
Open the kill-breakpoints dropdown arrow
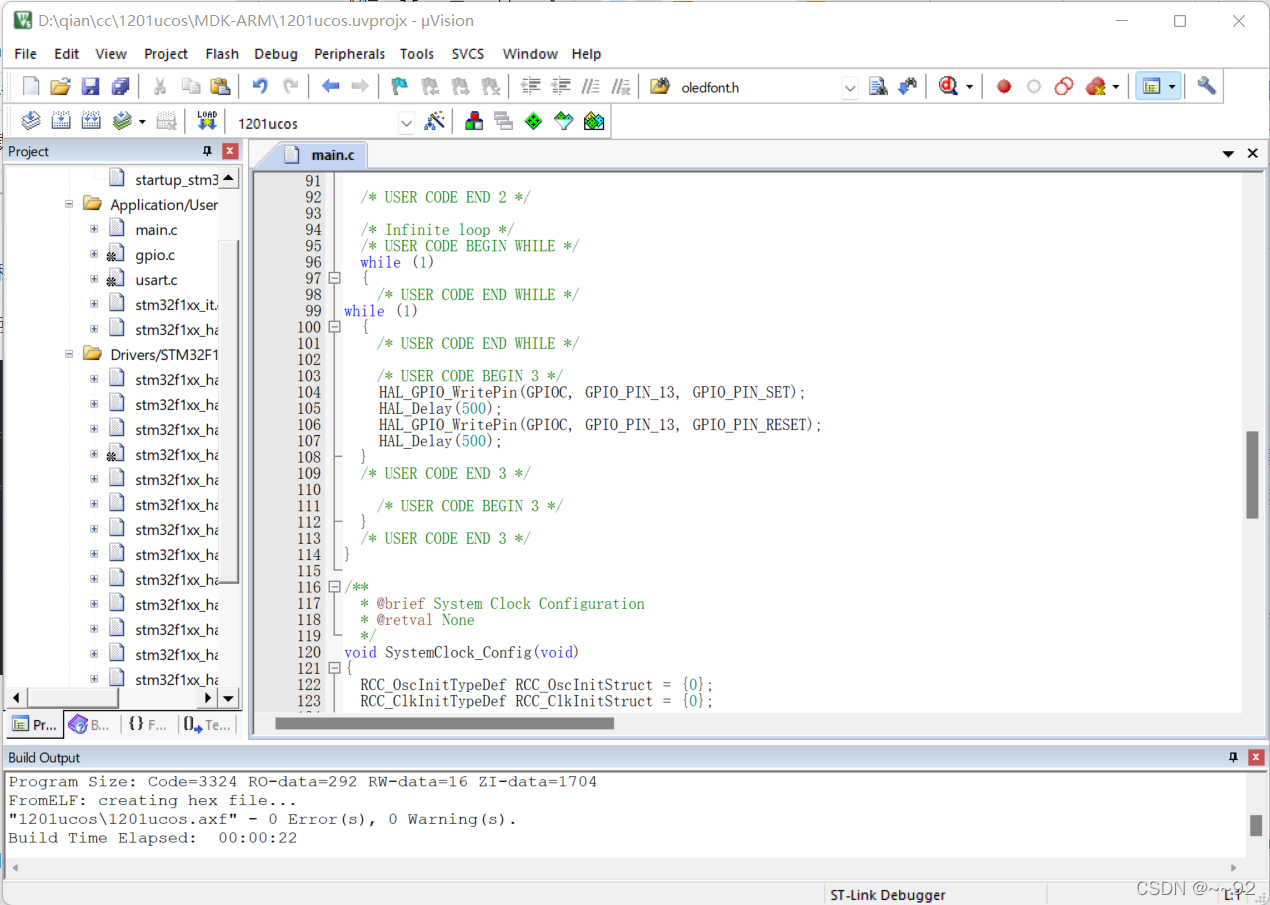1115,87
